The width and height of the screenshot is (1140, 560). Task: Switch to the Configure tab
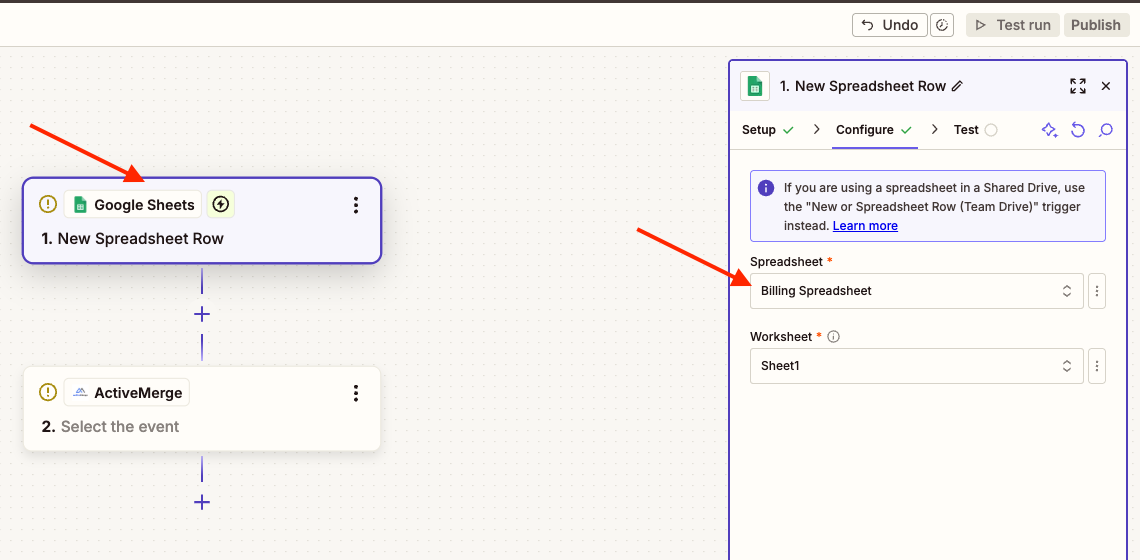[x=874, y=130]
